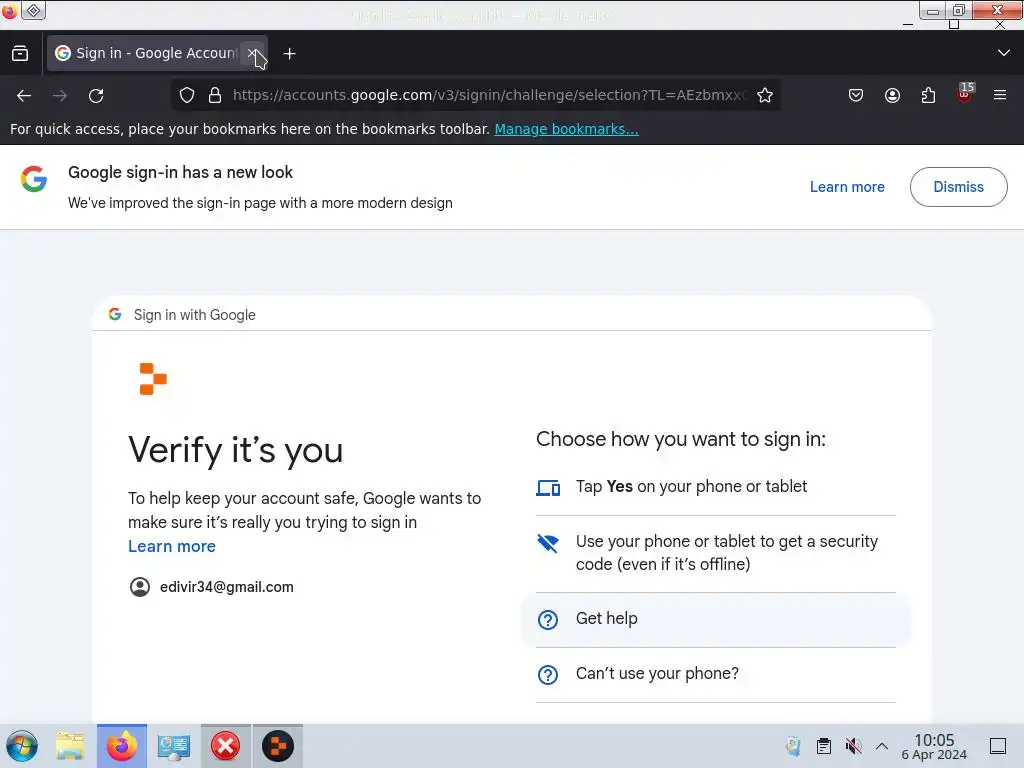Image resolution: width=1024 pixels, height=768 pixels.
Task: Click the question icon beside Can't use your phone
Action: click(x=548, y=675)
